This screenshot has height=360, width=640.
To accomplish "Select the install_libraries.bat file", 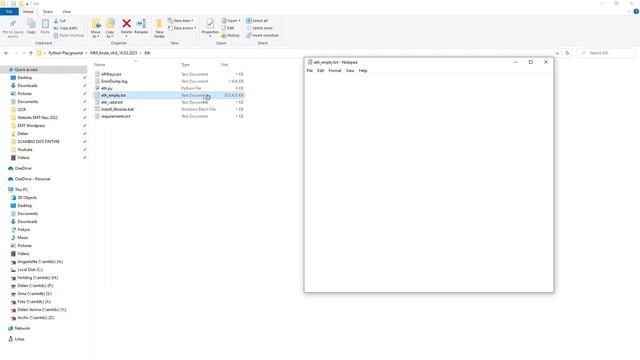I will pyautogui.click(x=117, y=109).
